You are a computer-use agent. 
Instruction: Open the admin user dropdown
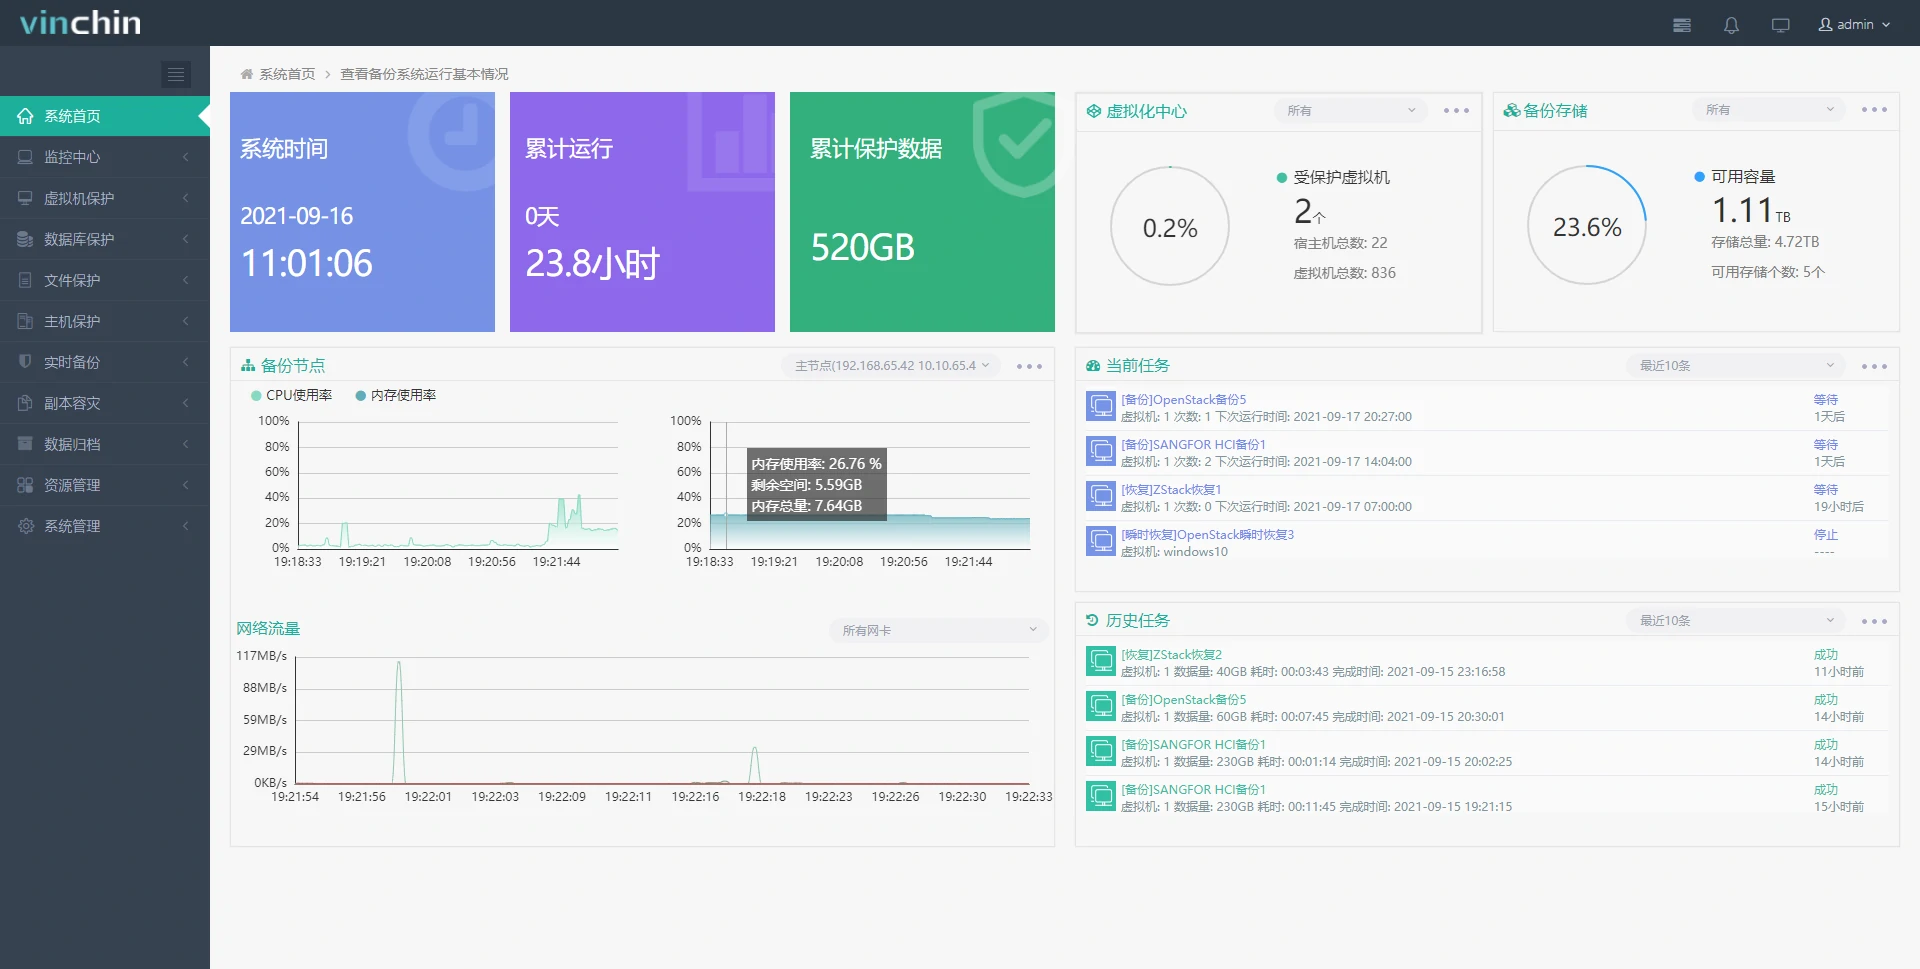1855,25
